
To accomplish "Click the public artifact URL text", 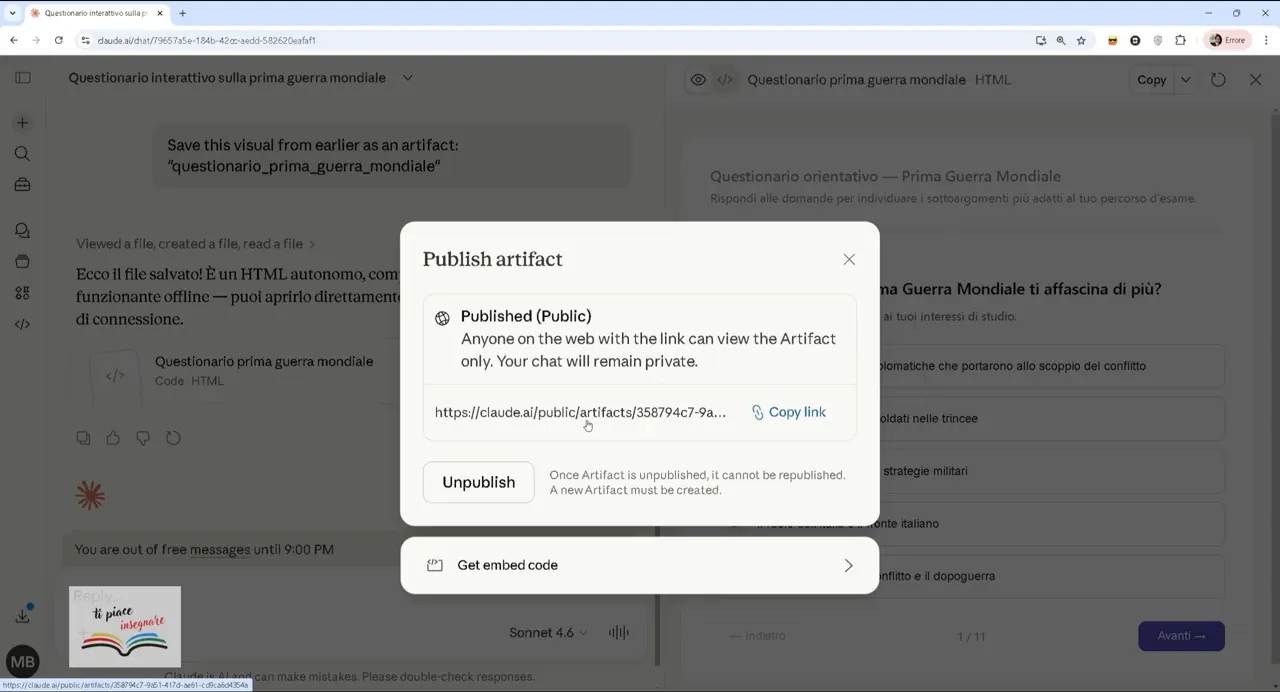I will pyautogui.click(x=580, y=412).
